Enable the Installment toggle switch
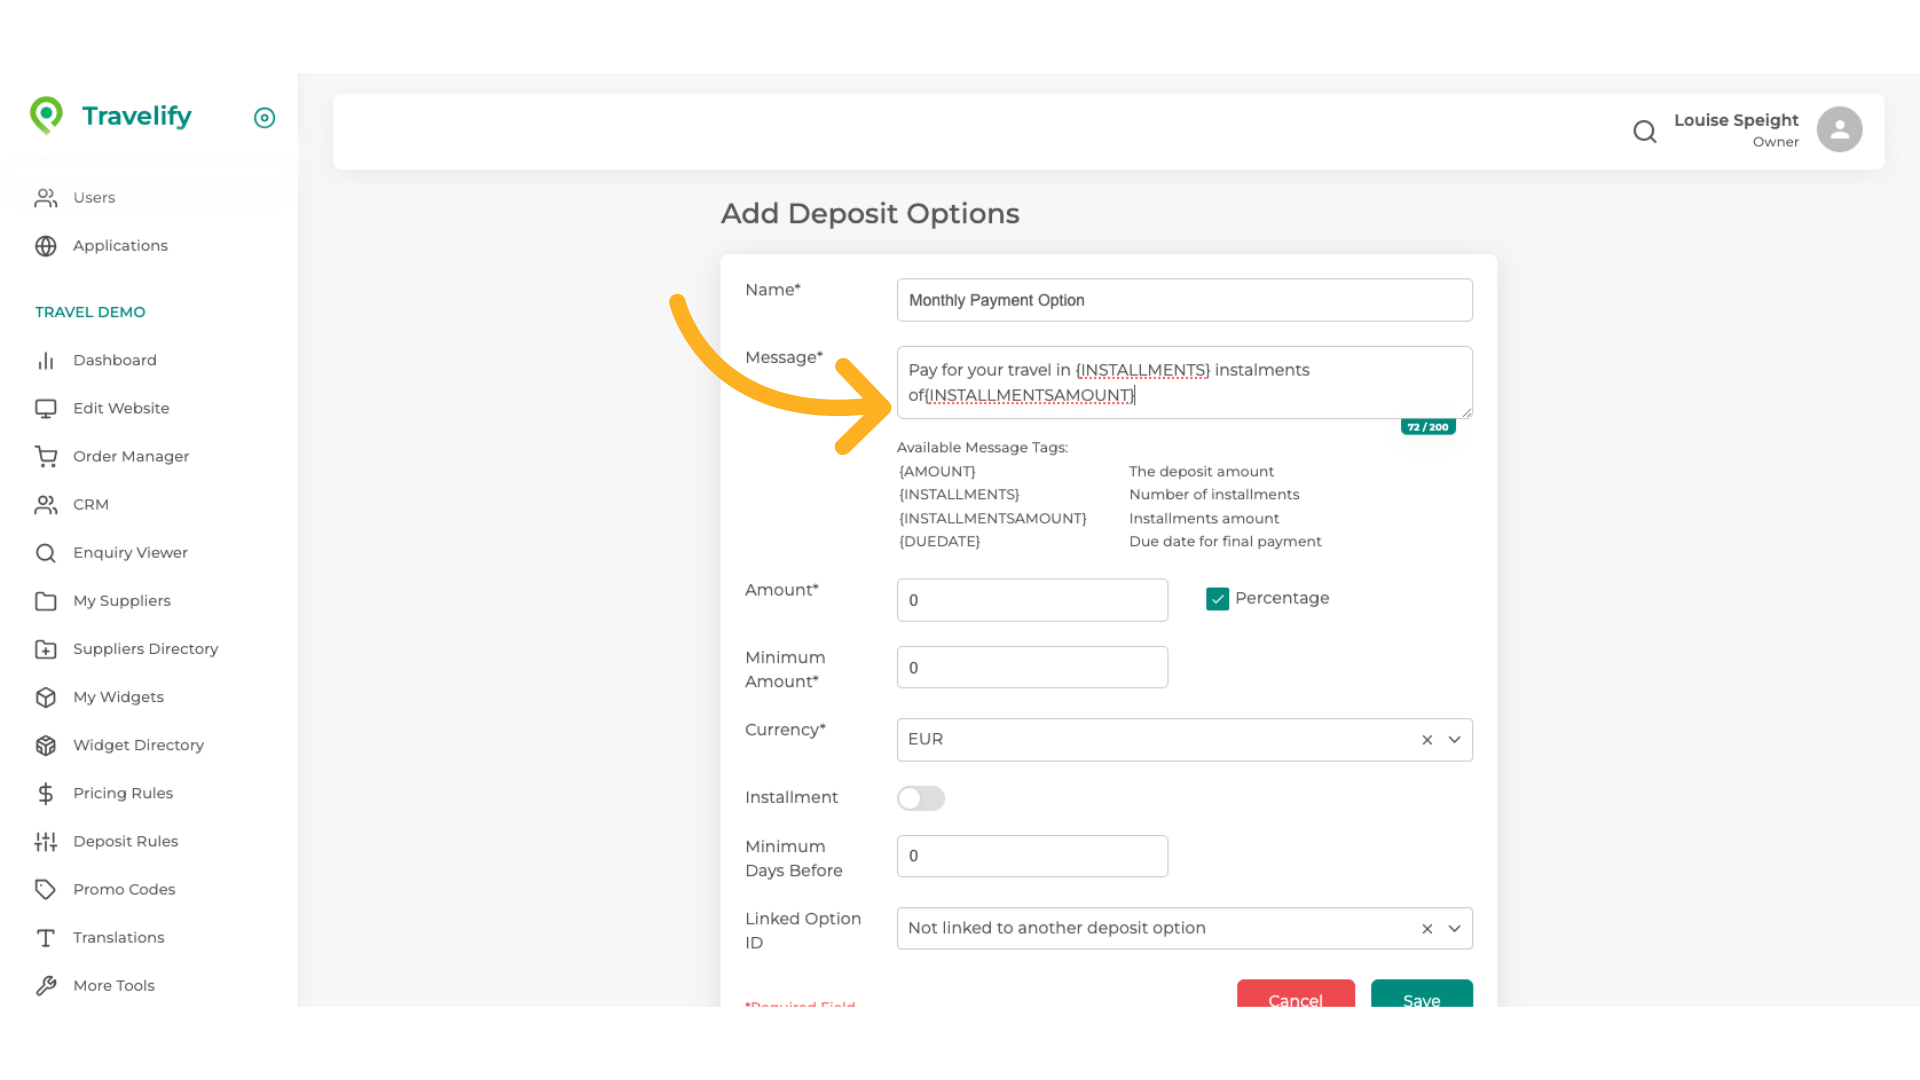 (x=920, y=797)
